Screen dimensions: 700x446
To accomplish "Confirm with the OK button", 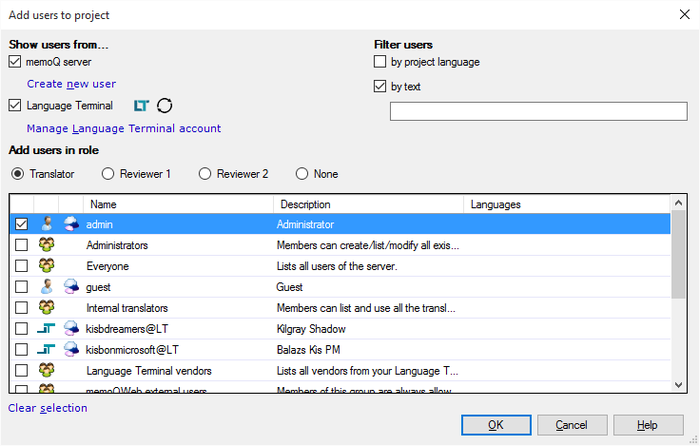I will coord(496,425).
